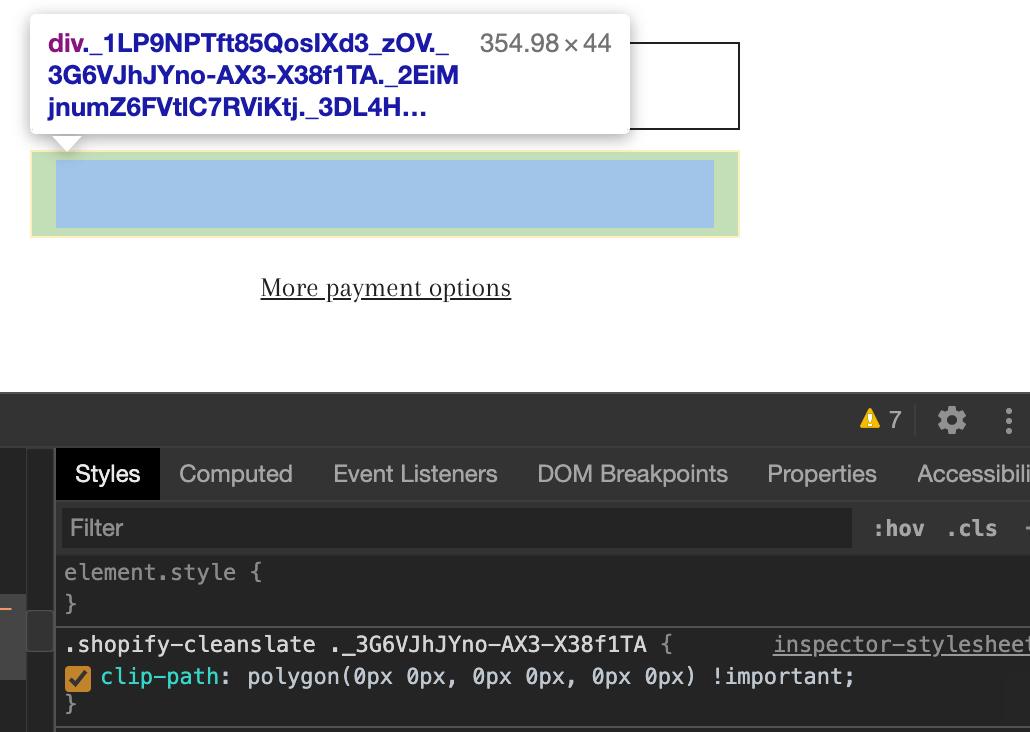The image size is (1030, 732).
Task: Click the More payment options link
Action: (x=385, y=288)
